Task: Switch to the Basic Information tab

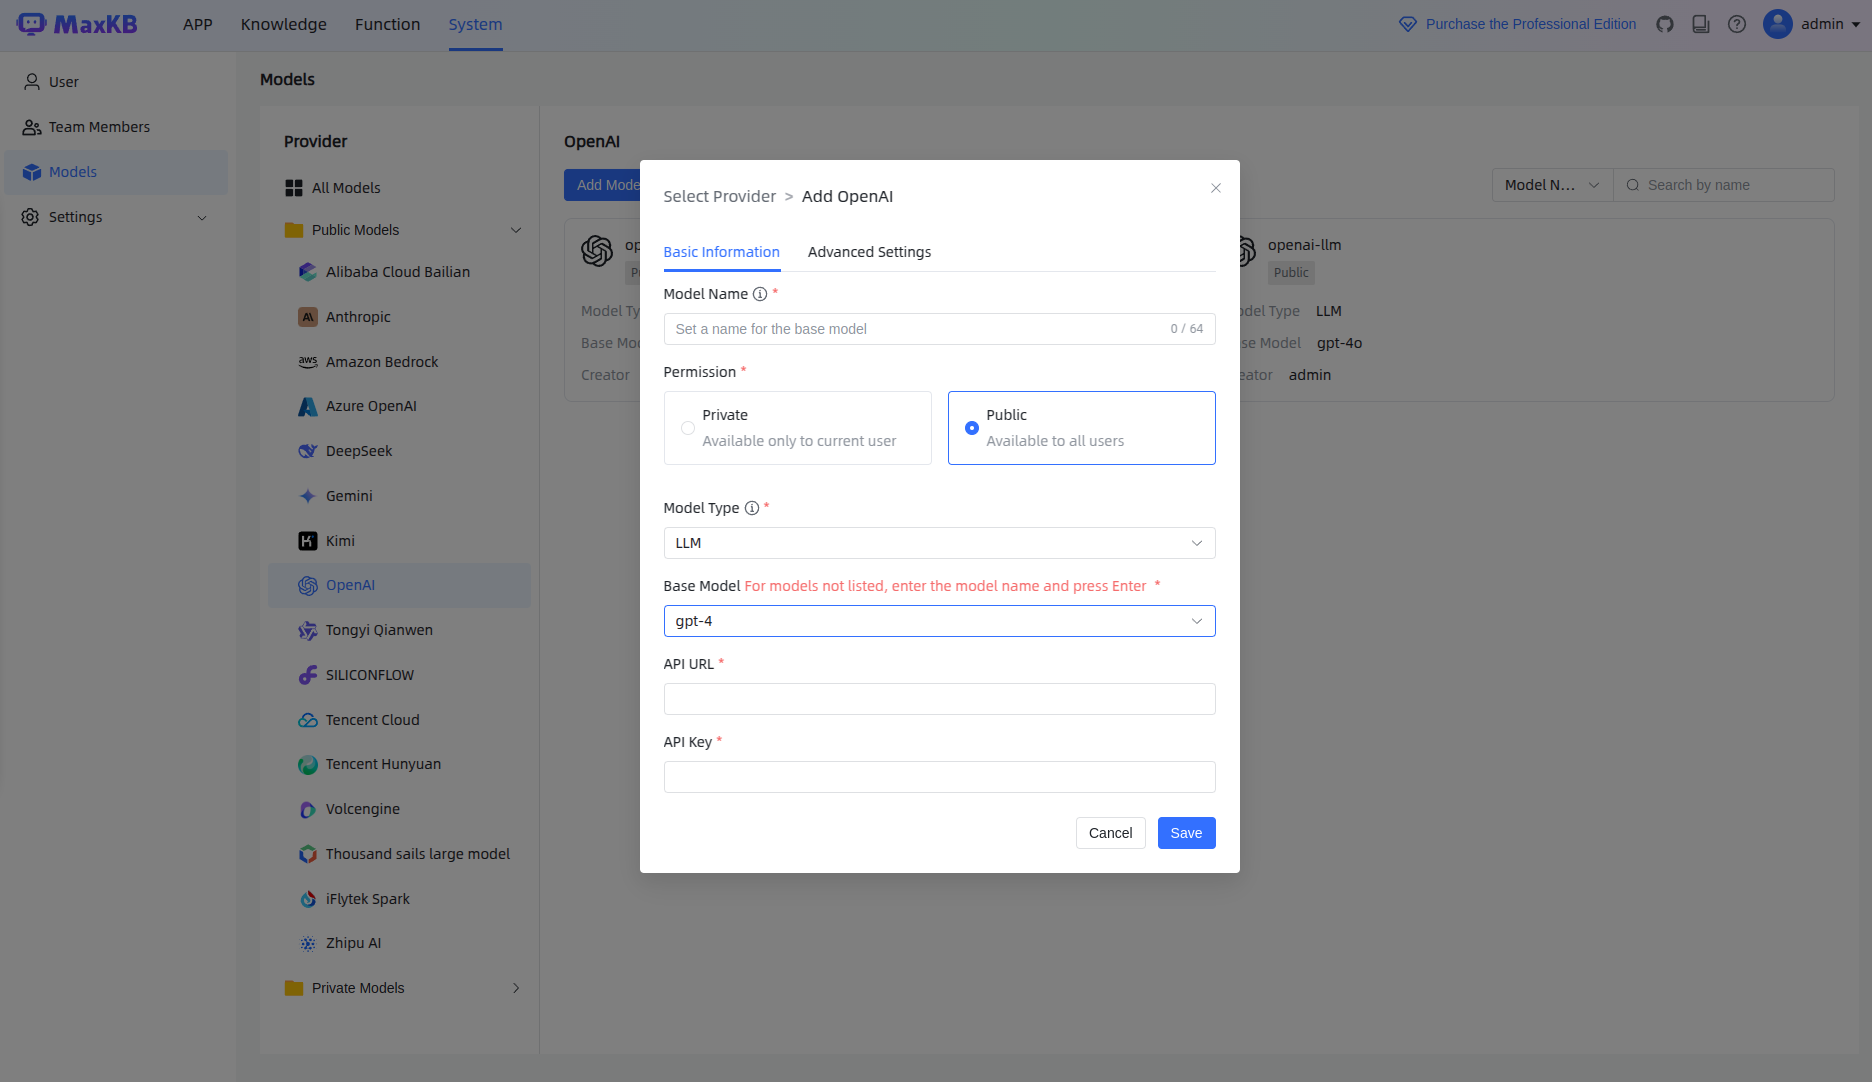Action: click(x=722, y=252)
